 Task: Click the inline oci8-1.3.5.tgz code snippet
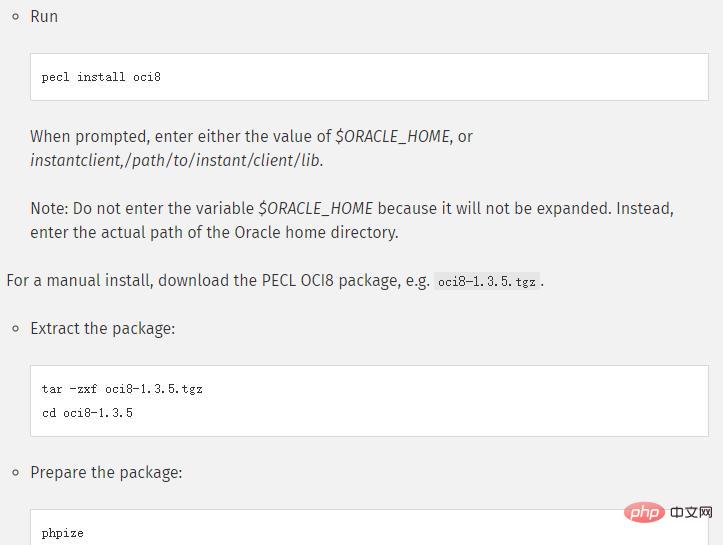[487, 281]
